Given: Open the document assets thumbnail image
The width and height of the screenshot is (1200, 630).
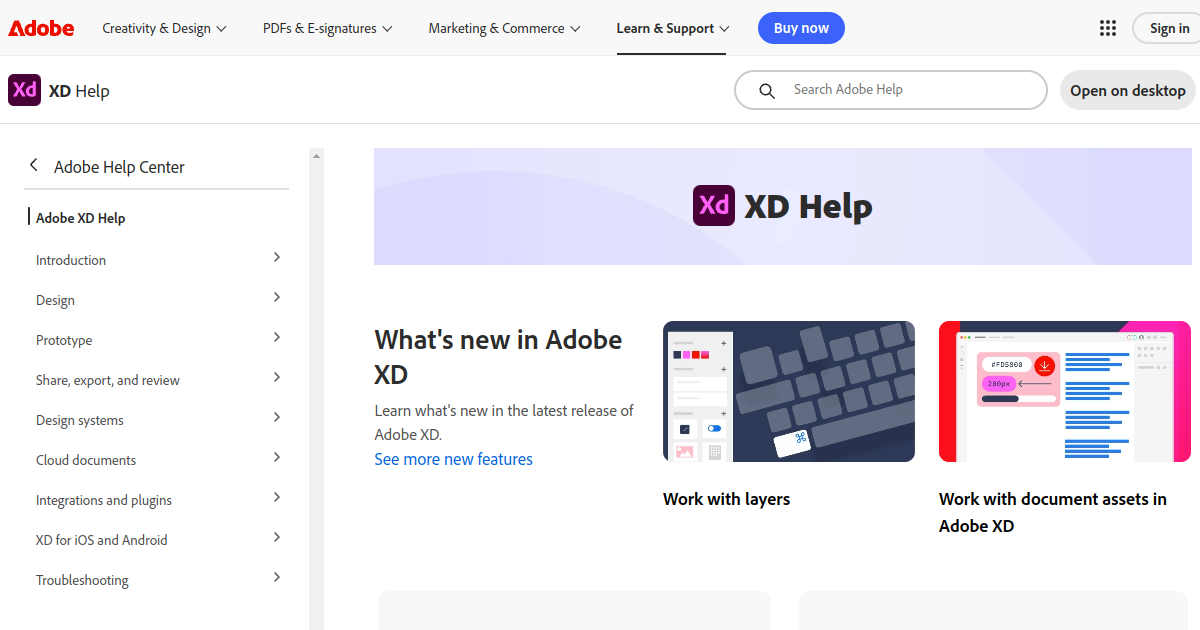Looking at the screenshot, I should coord(1065,391).
